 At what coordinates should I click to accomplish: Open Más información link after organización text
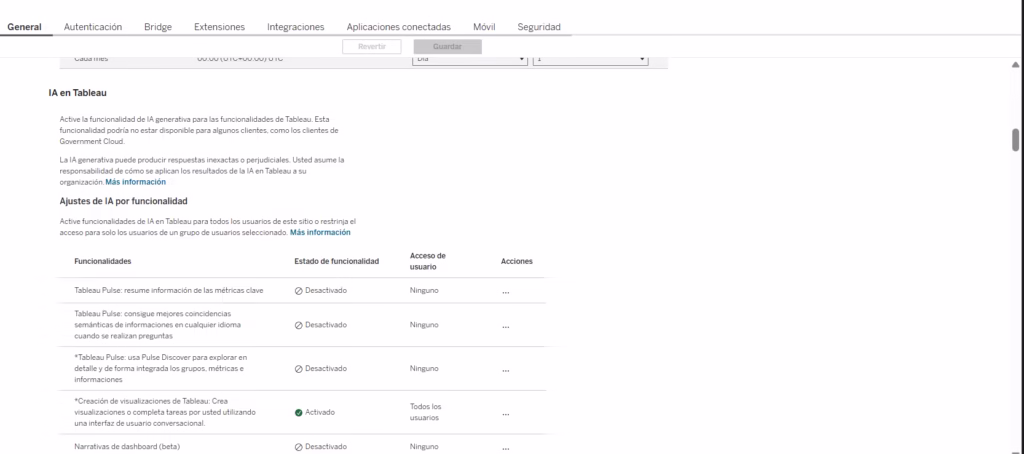click(136, 182)
